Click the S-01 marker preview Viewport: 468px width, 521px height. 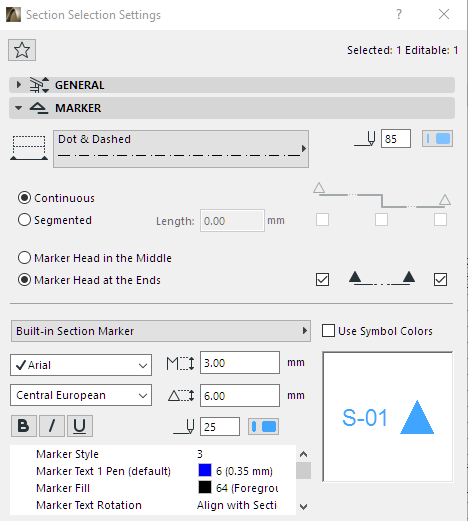coord(388,417)
